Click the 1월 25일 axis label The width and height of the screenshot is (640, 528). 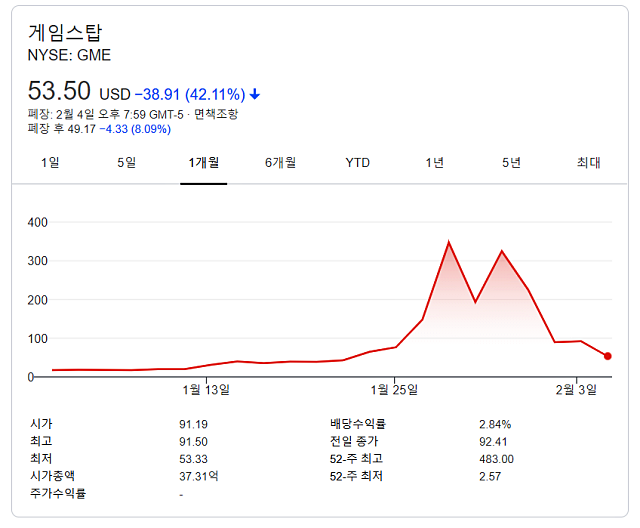(x=394, y=390)
